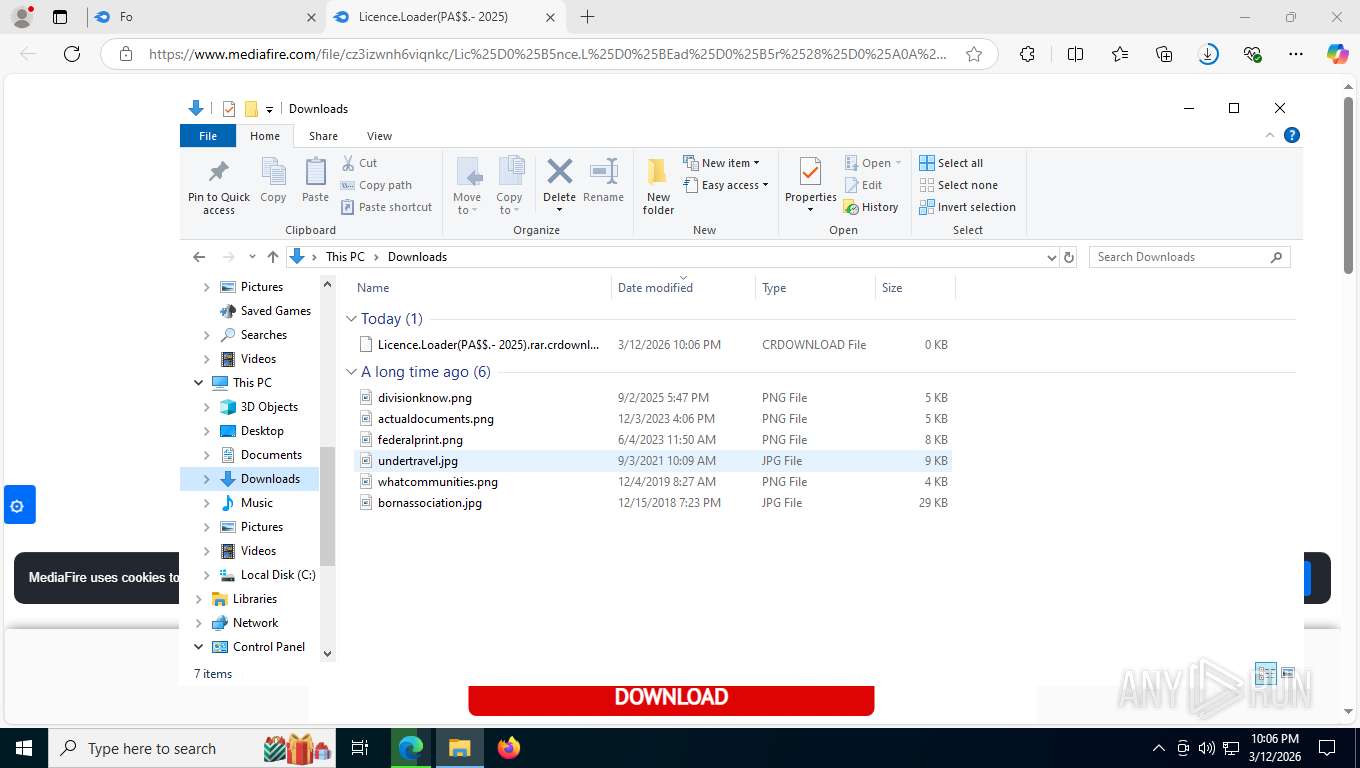Viewport: 1360px width, 768px height.
Task: Expand Local Disk (C:) node
Action: point(207,575)
